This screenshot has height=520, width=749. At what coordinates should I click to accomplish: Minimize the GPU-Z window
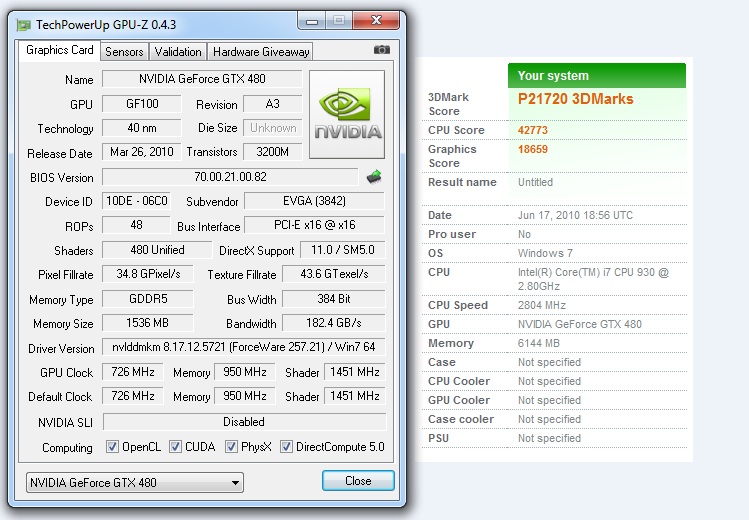click(312, 21)
